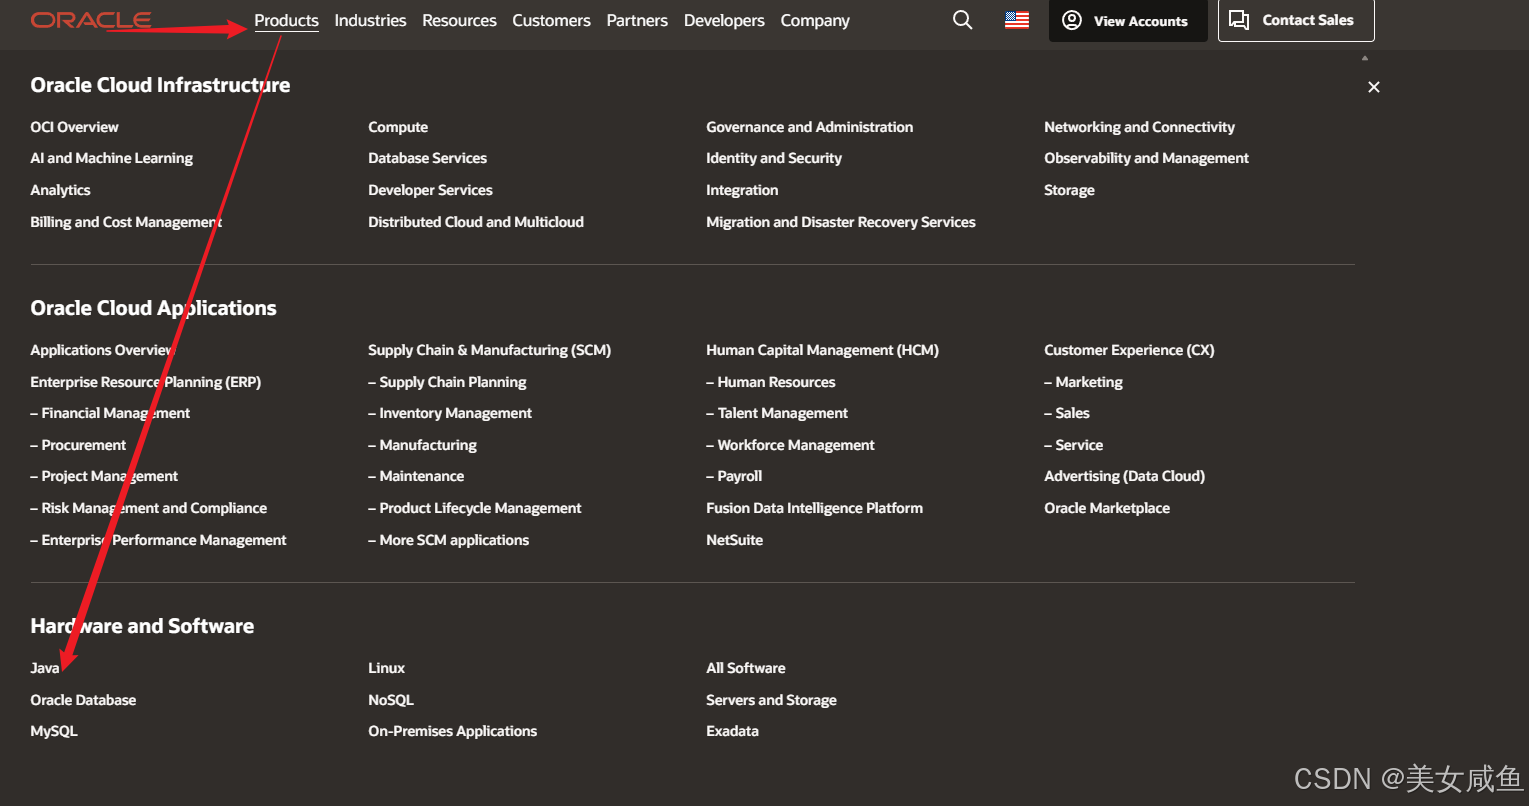Open Human Capital Management (HCM)
Image resolution: width=1529 pixels, height=806 pixels.
click(822, 350)
